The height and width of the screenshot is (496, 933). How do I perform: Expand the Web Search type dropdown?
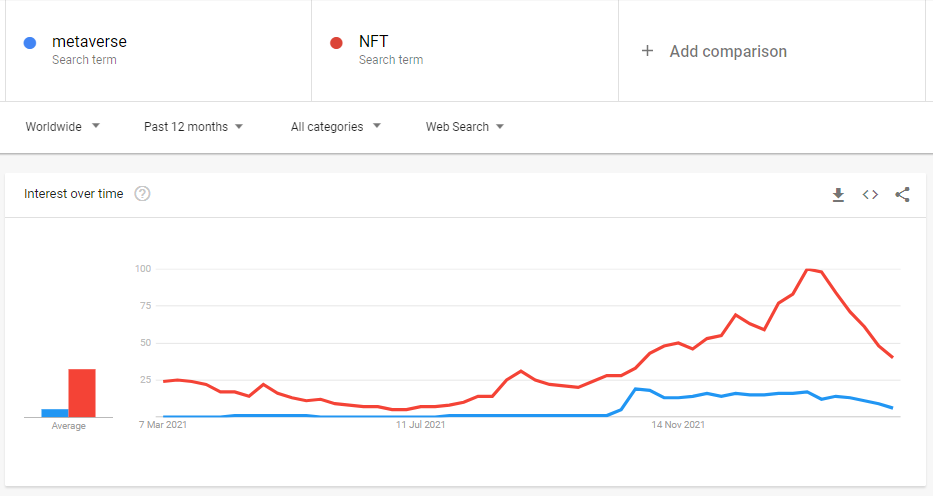(464, 127)
